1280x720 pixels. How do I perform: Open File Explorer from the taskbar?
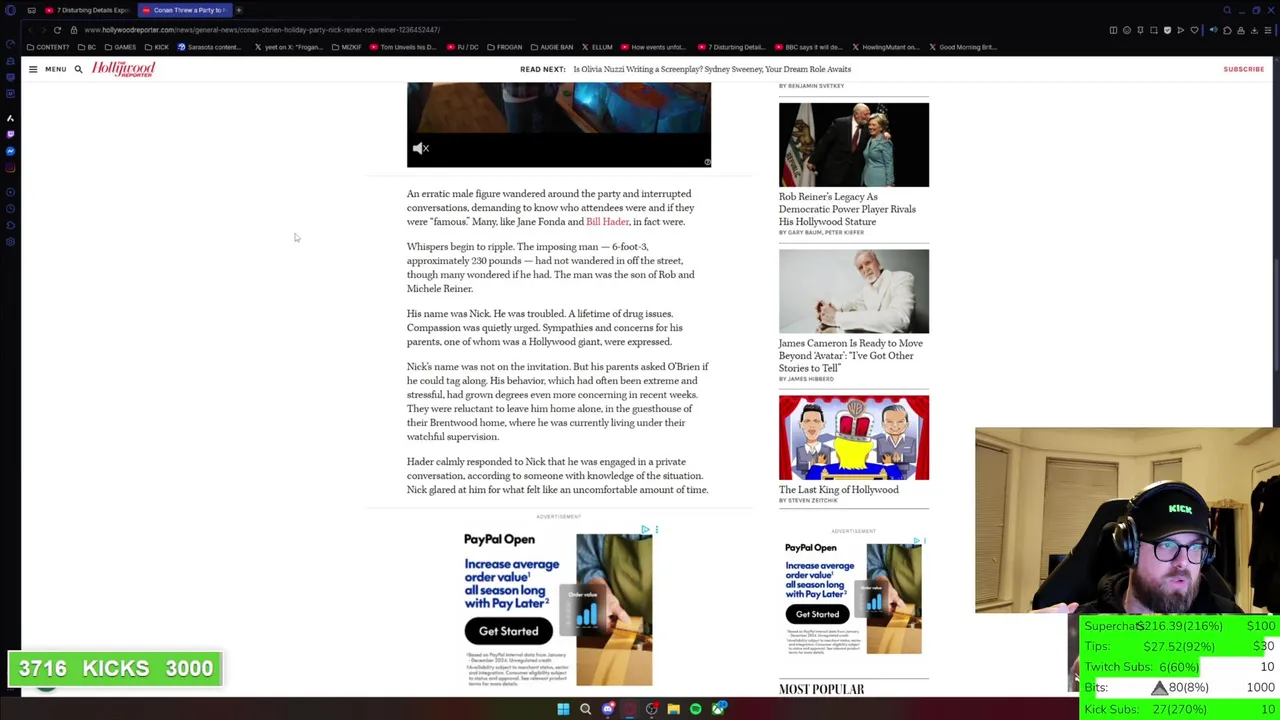(673, 709)
